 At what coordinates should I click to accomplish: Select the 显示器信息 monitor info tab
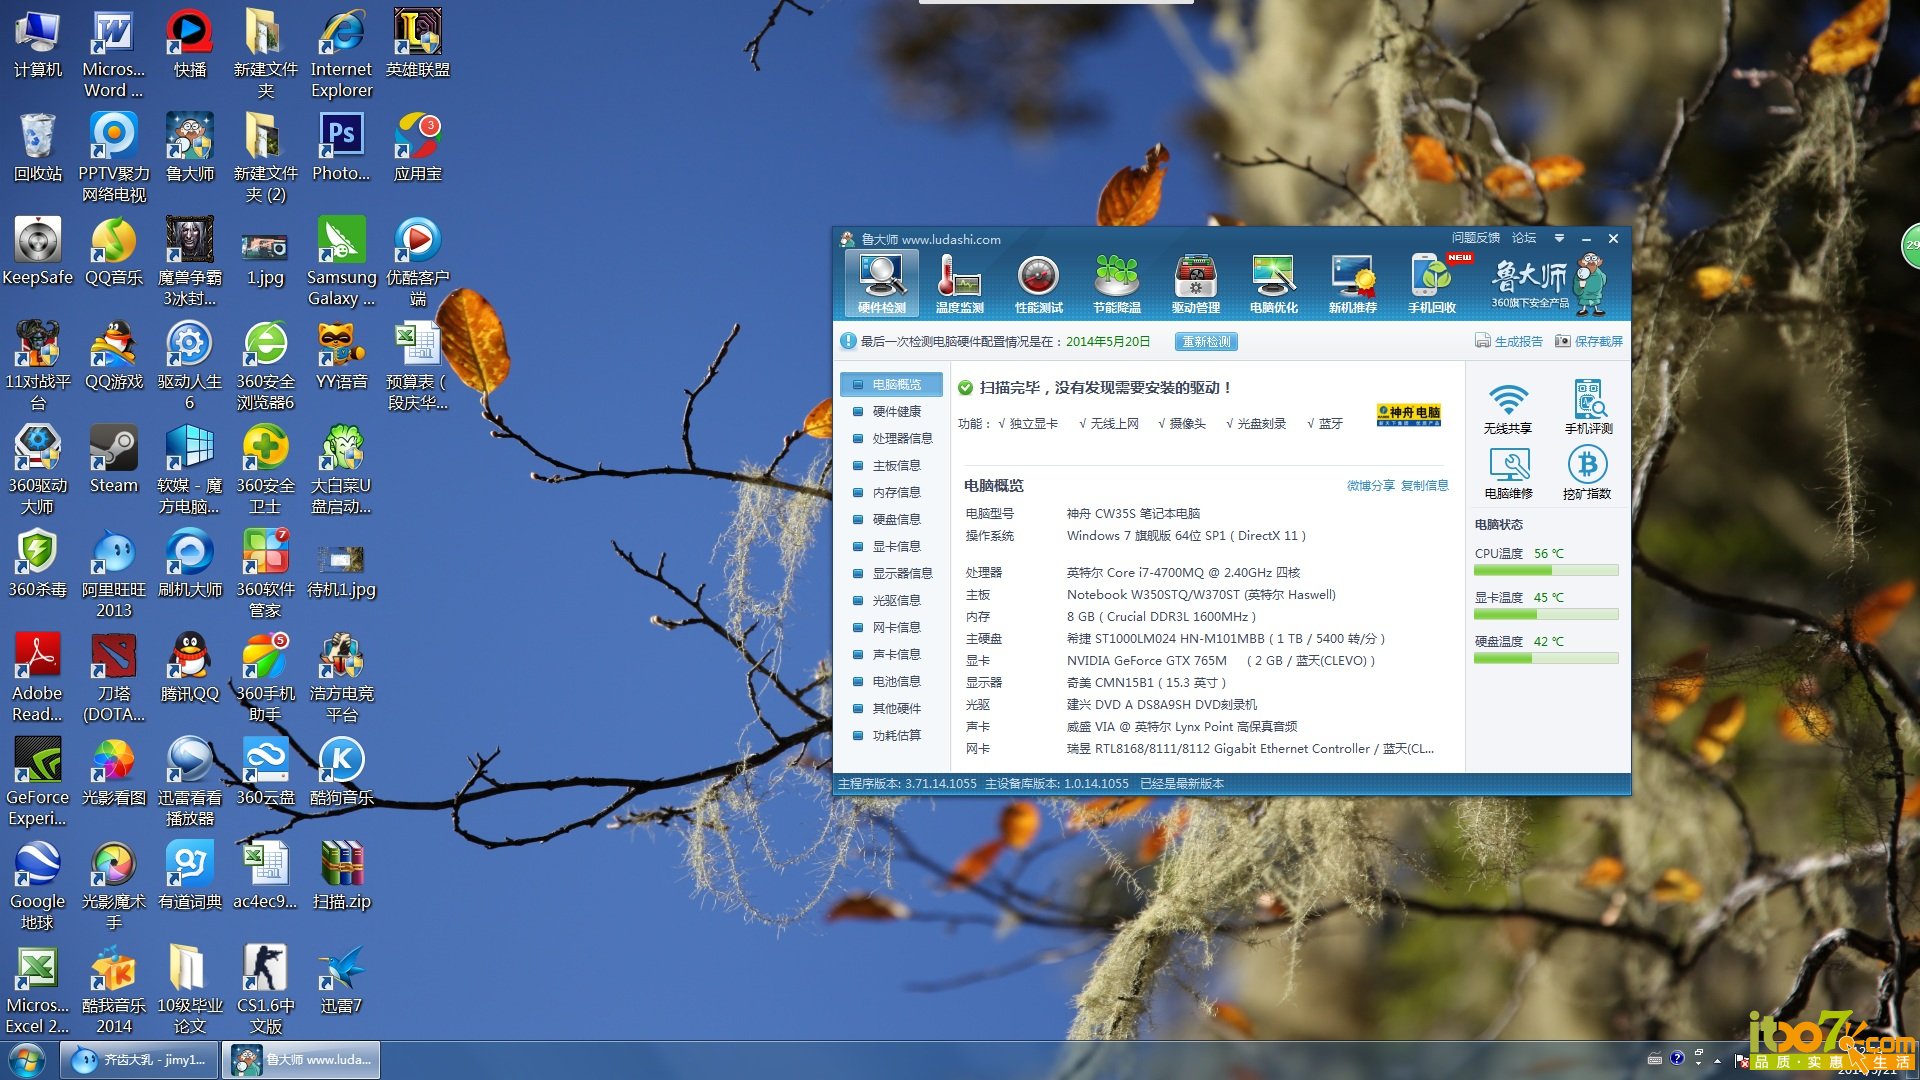point(892,574)
